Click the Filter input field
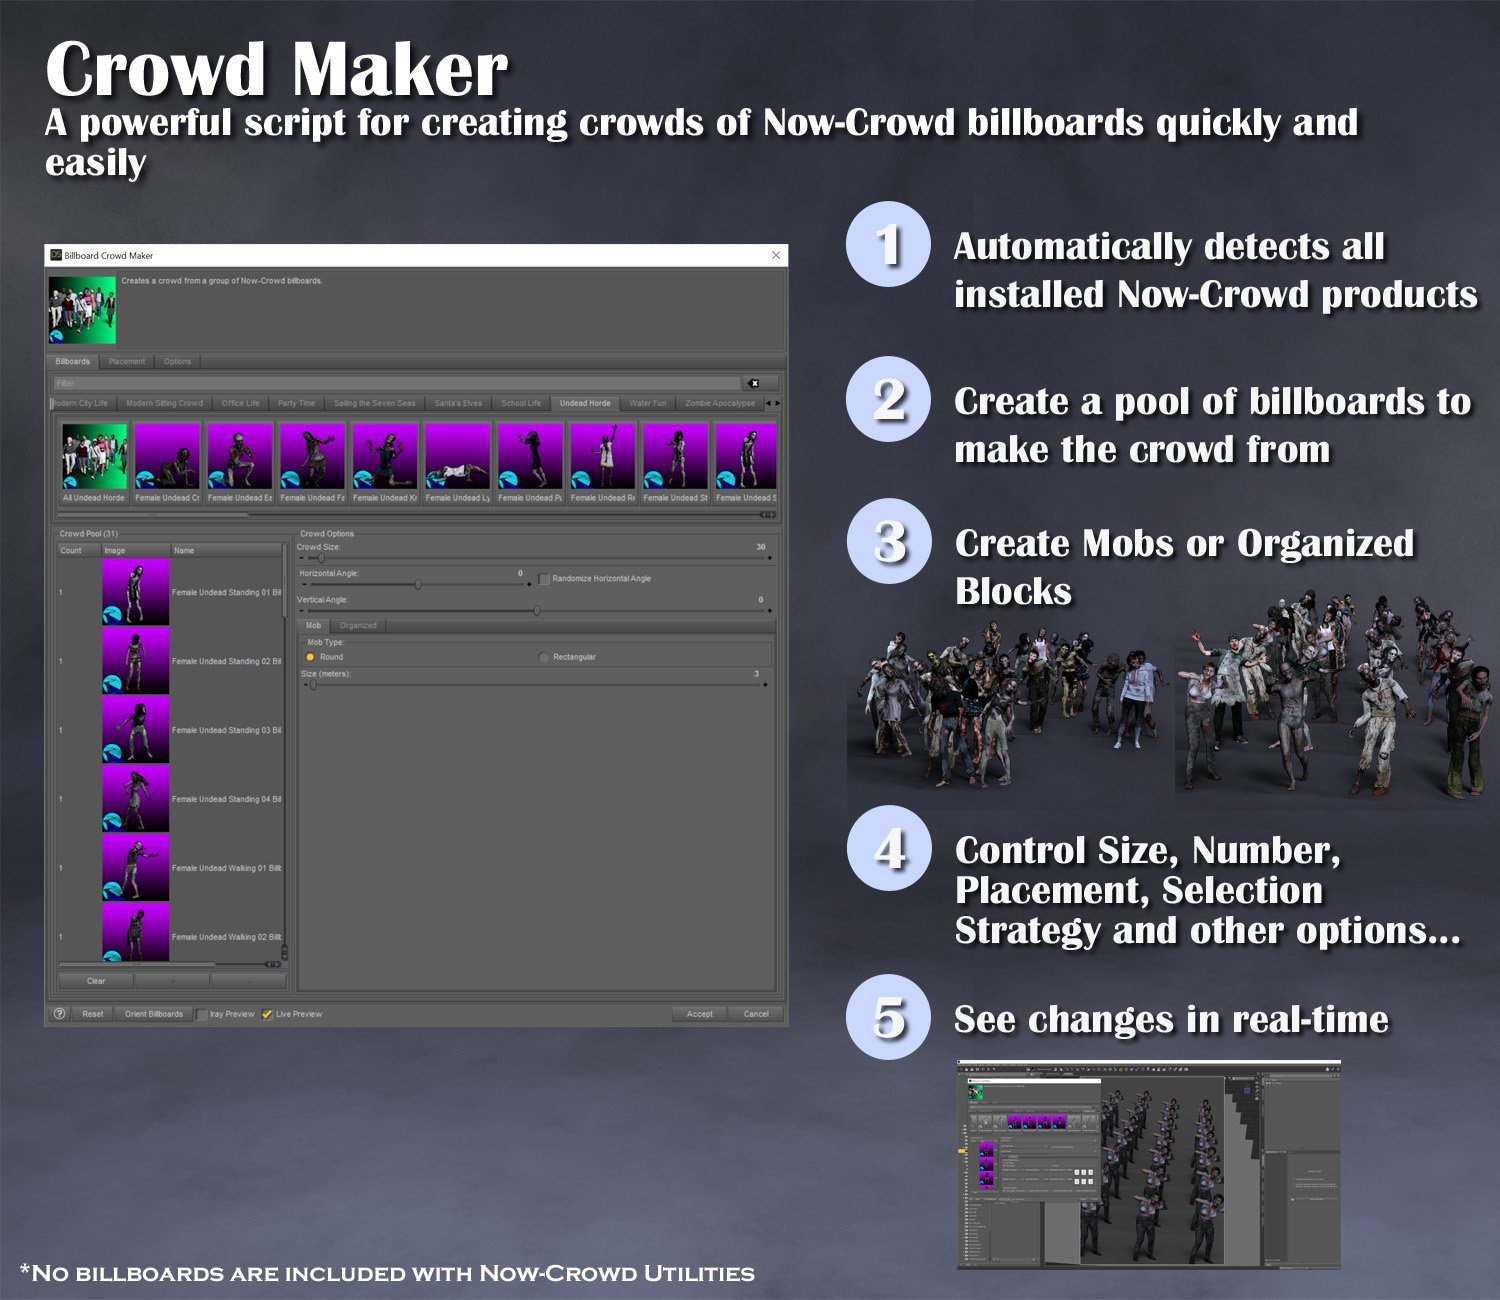The image size is (1500, 1300). [398, 383]
